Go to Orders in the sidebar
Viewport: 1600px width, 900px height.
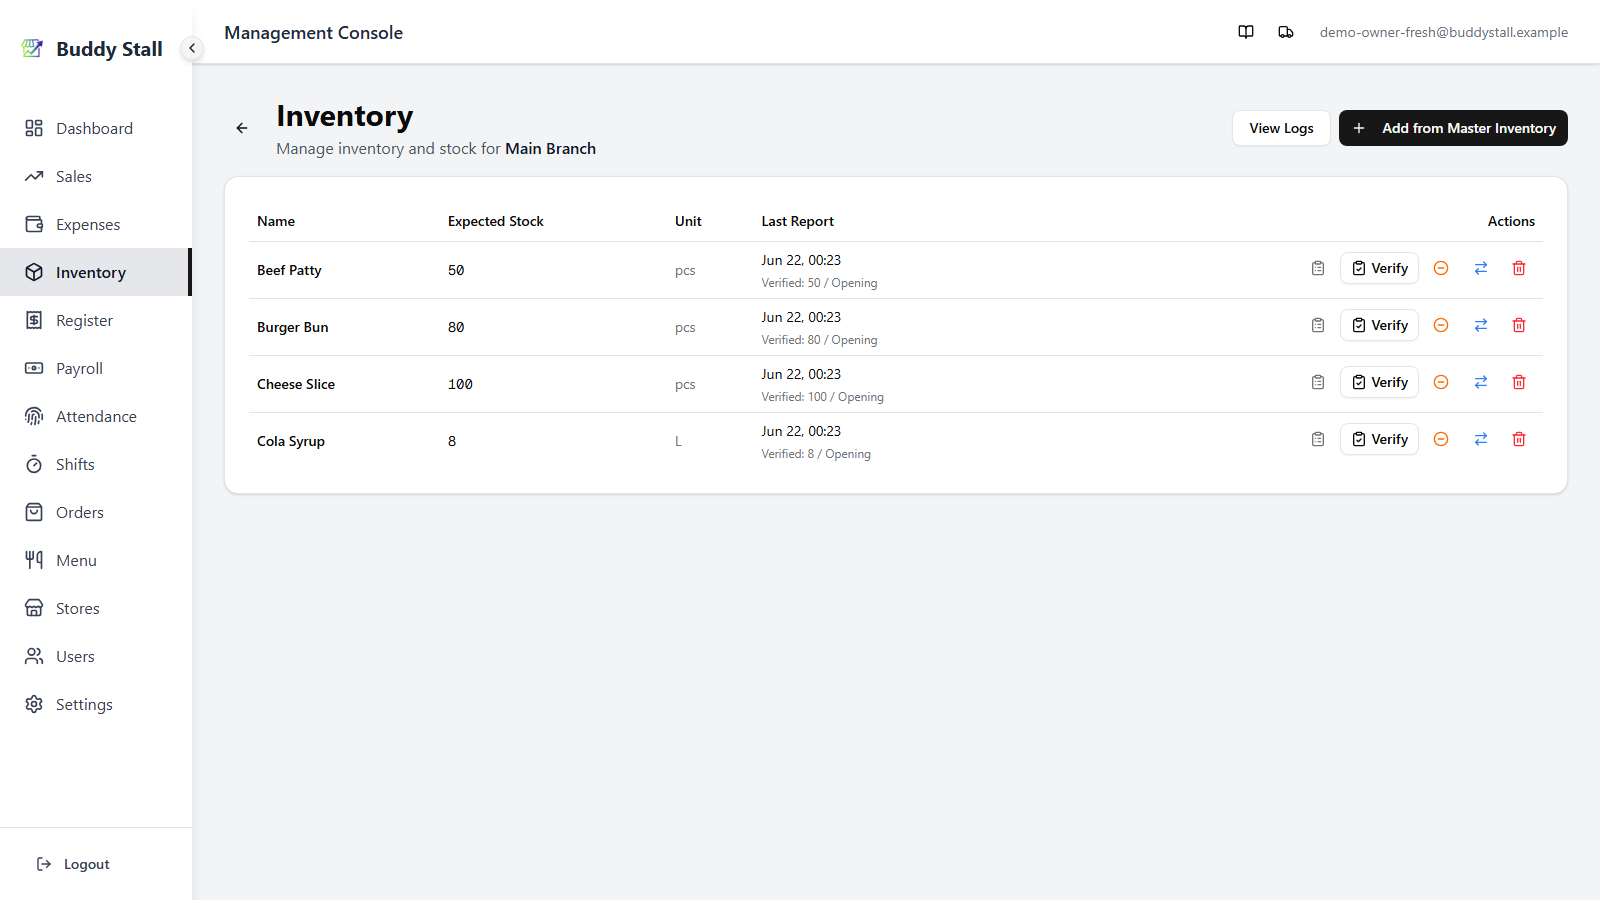pyautogui.click(x=96, y=512)
